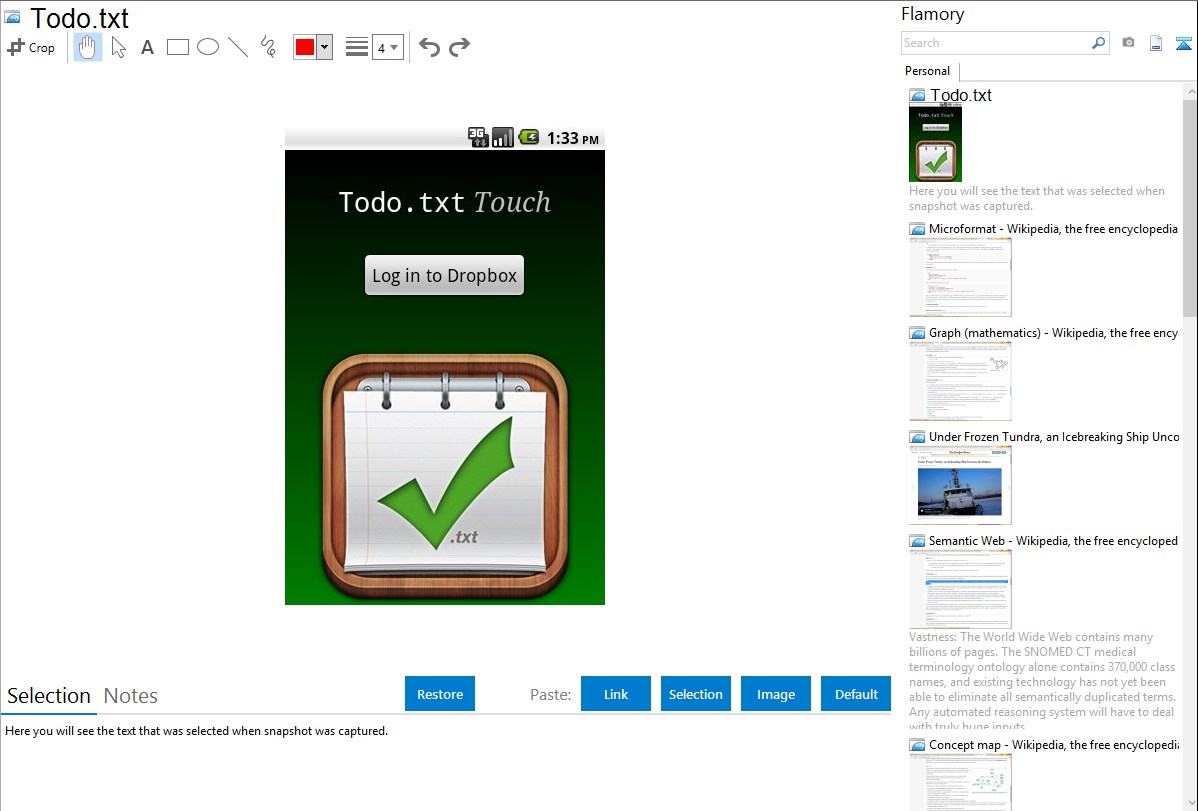Select Todo.txt title in snapshot list
This screenshot has height=811, width=1198.
tap(960, 96)
